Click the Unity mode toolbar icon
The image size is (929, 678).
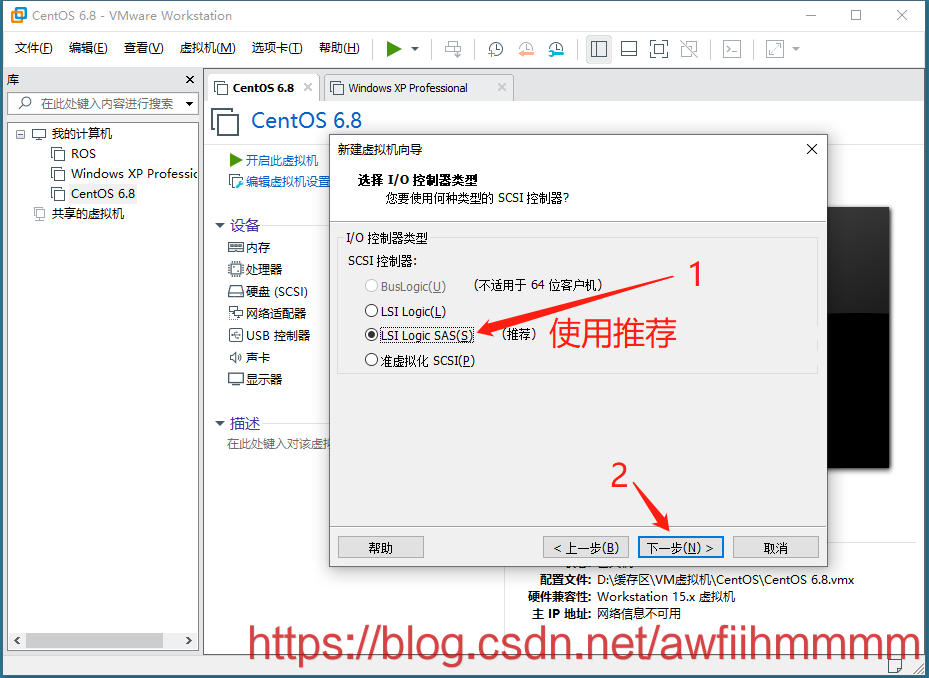689,49
